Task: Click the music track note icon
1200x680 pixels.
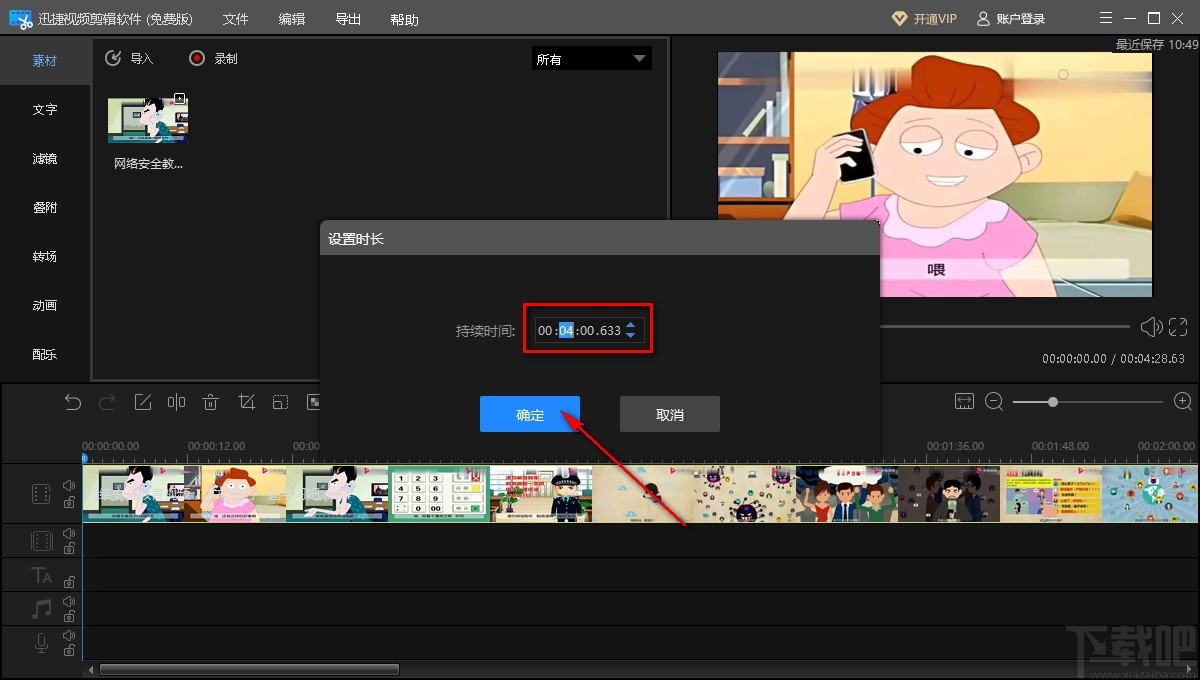Action: click(41, 609)
